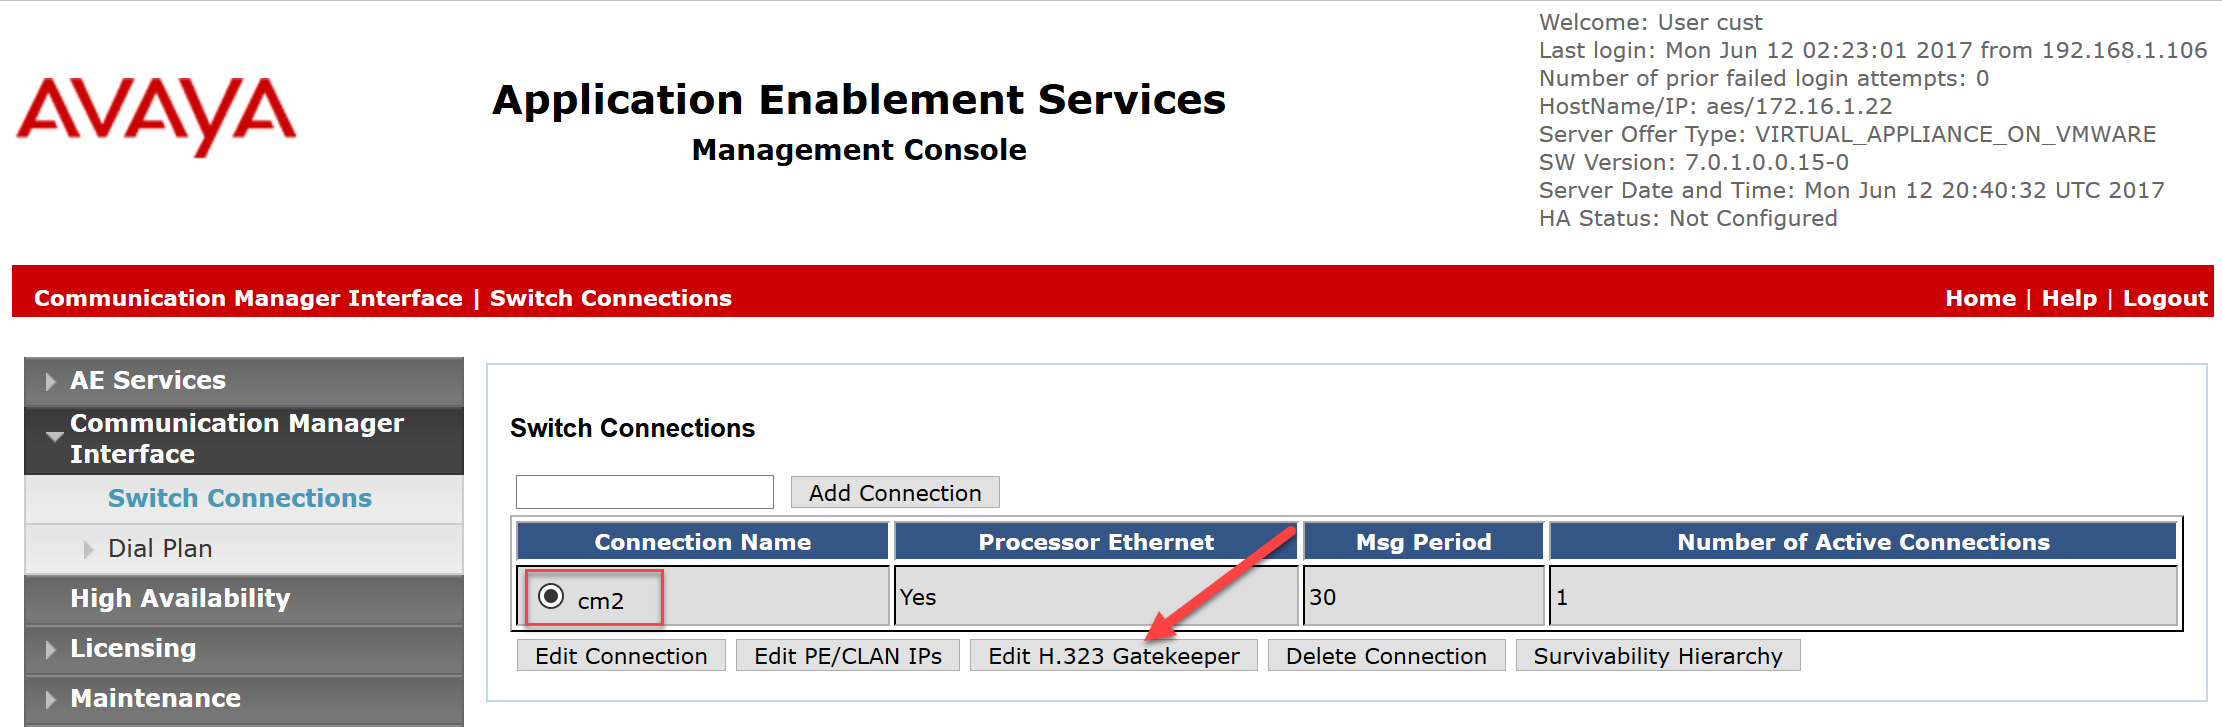Click the Avaya logo
This screenshot has width=2222, height=727.
[156, 116]
